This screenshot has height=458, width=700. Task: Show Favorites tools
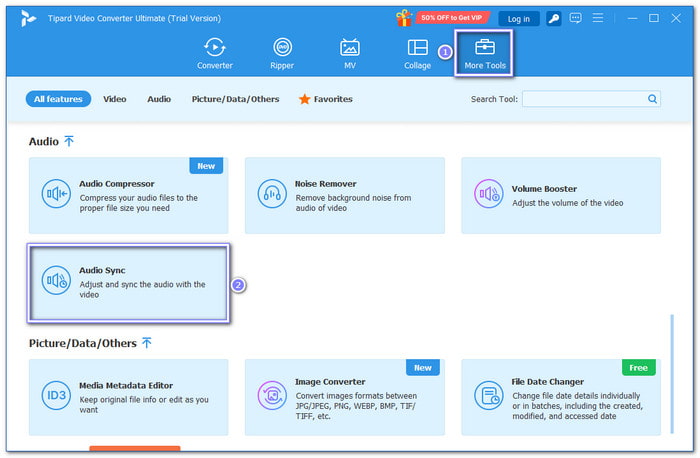333,99
